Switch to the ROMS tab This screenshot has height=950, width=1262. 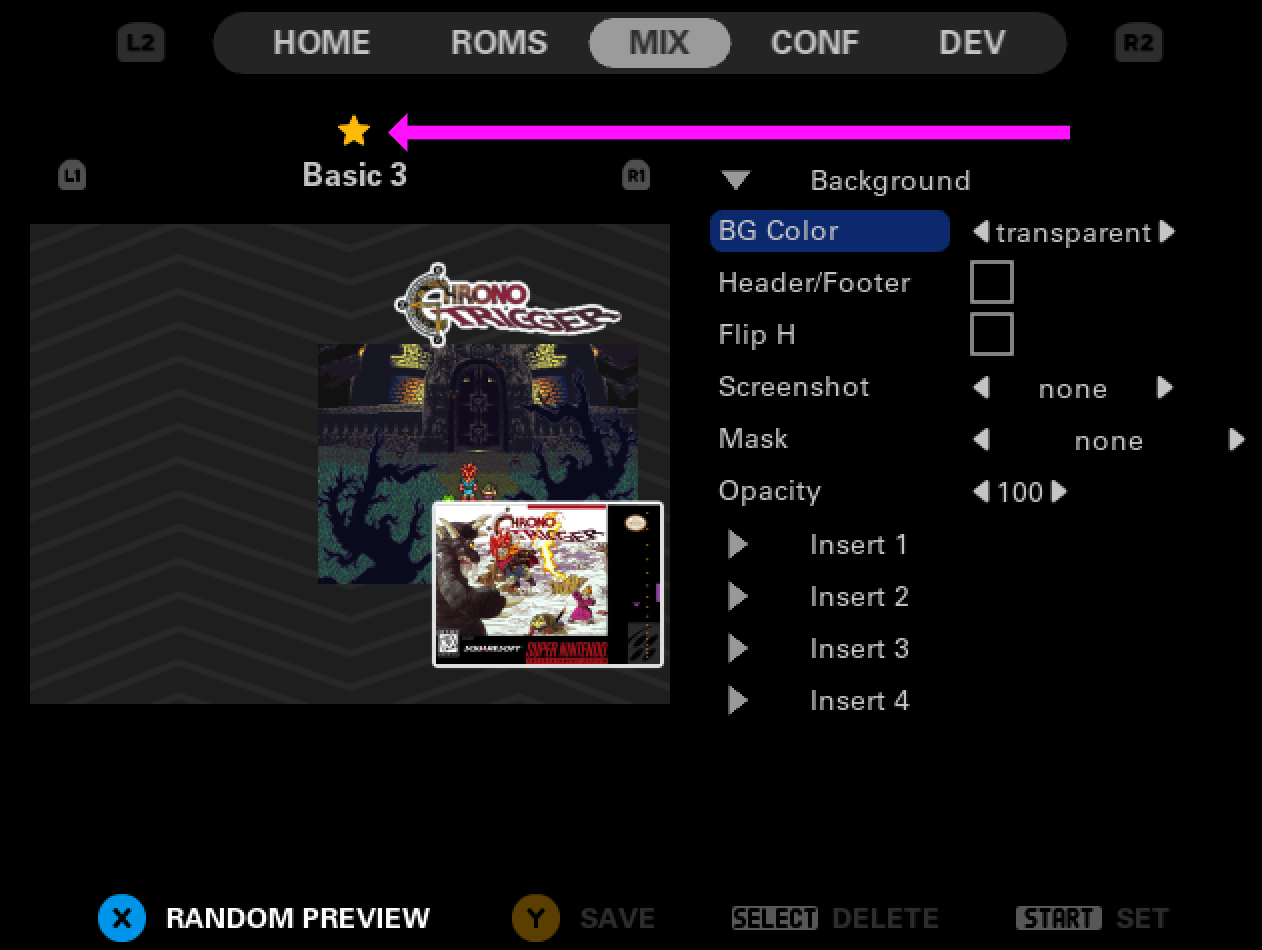click(499, 43)
